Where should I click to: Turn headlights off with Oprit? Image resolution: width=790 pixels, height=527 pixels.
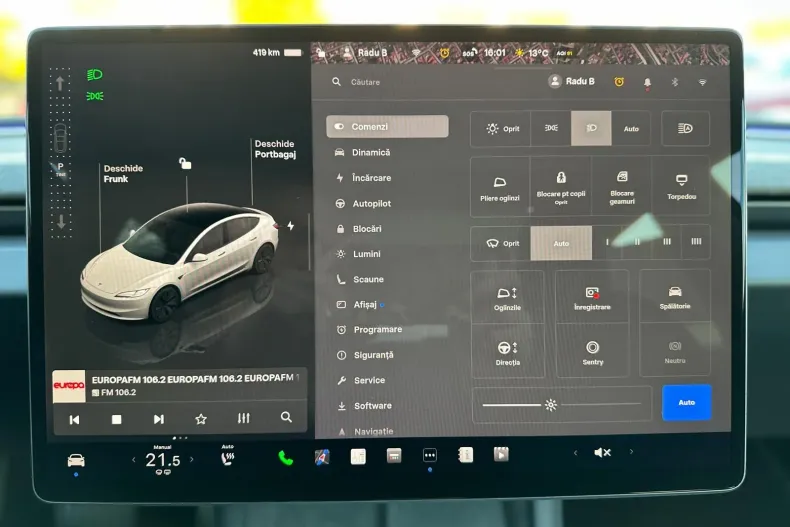pos(501,128)
